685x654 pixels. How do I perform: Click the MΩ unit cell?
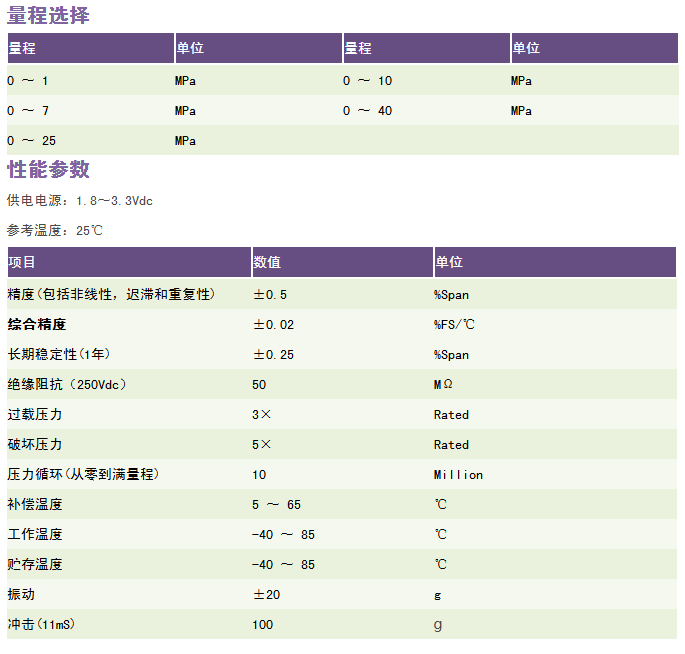[444, 385]
